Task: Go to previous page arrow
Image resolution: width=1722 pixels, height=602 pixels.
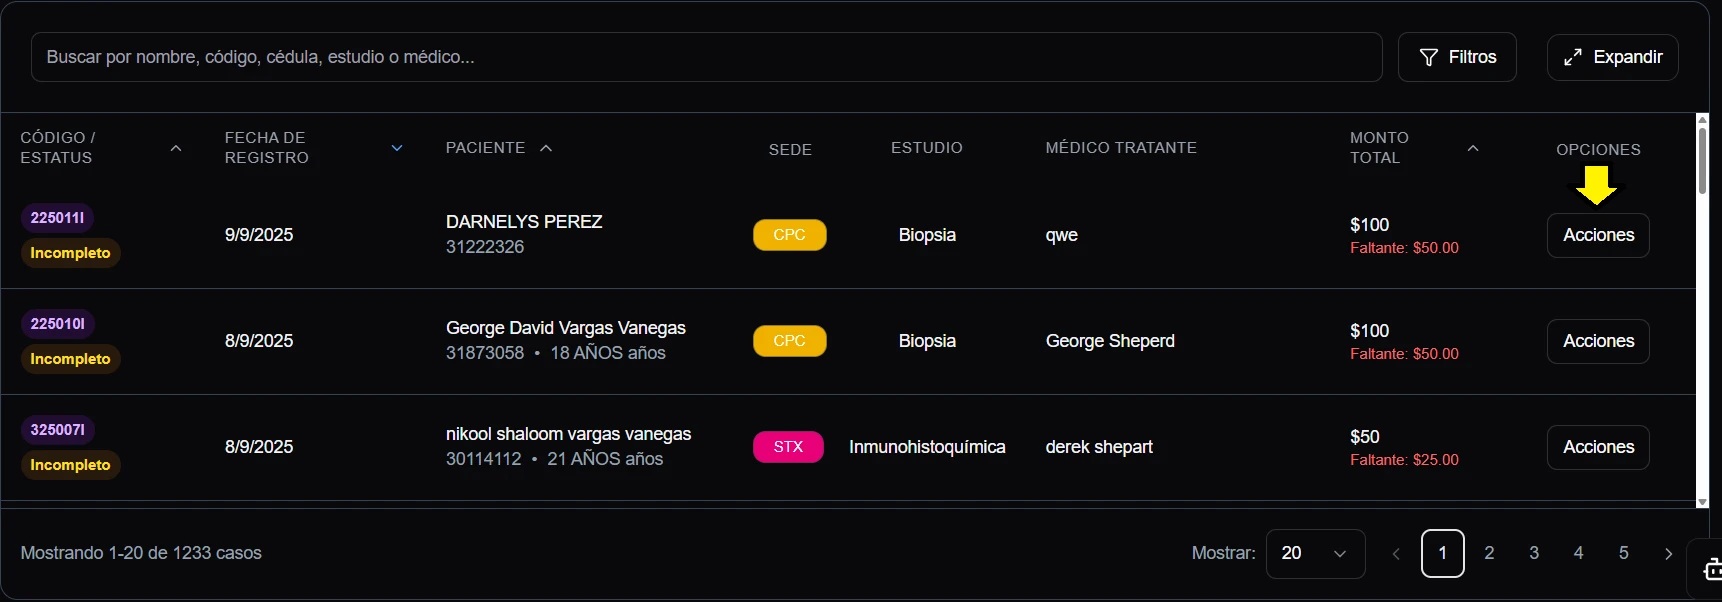Action: click(1396, 553)
